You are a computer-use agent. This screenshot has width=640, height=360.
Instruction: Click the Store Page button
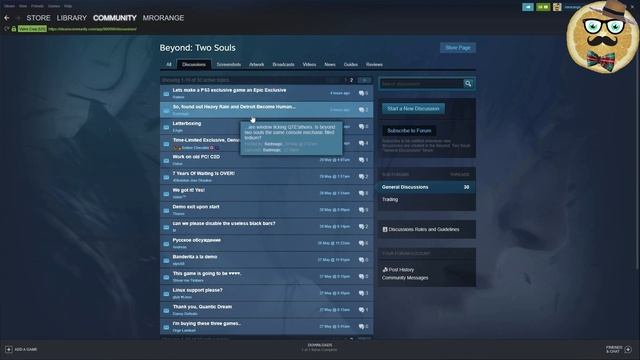pyautogui.click(x=458, y=48)
